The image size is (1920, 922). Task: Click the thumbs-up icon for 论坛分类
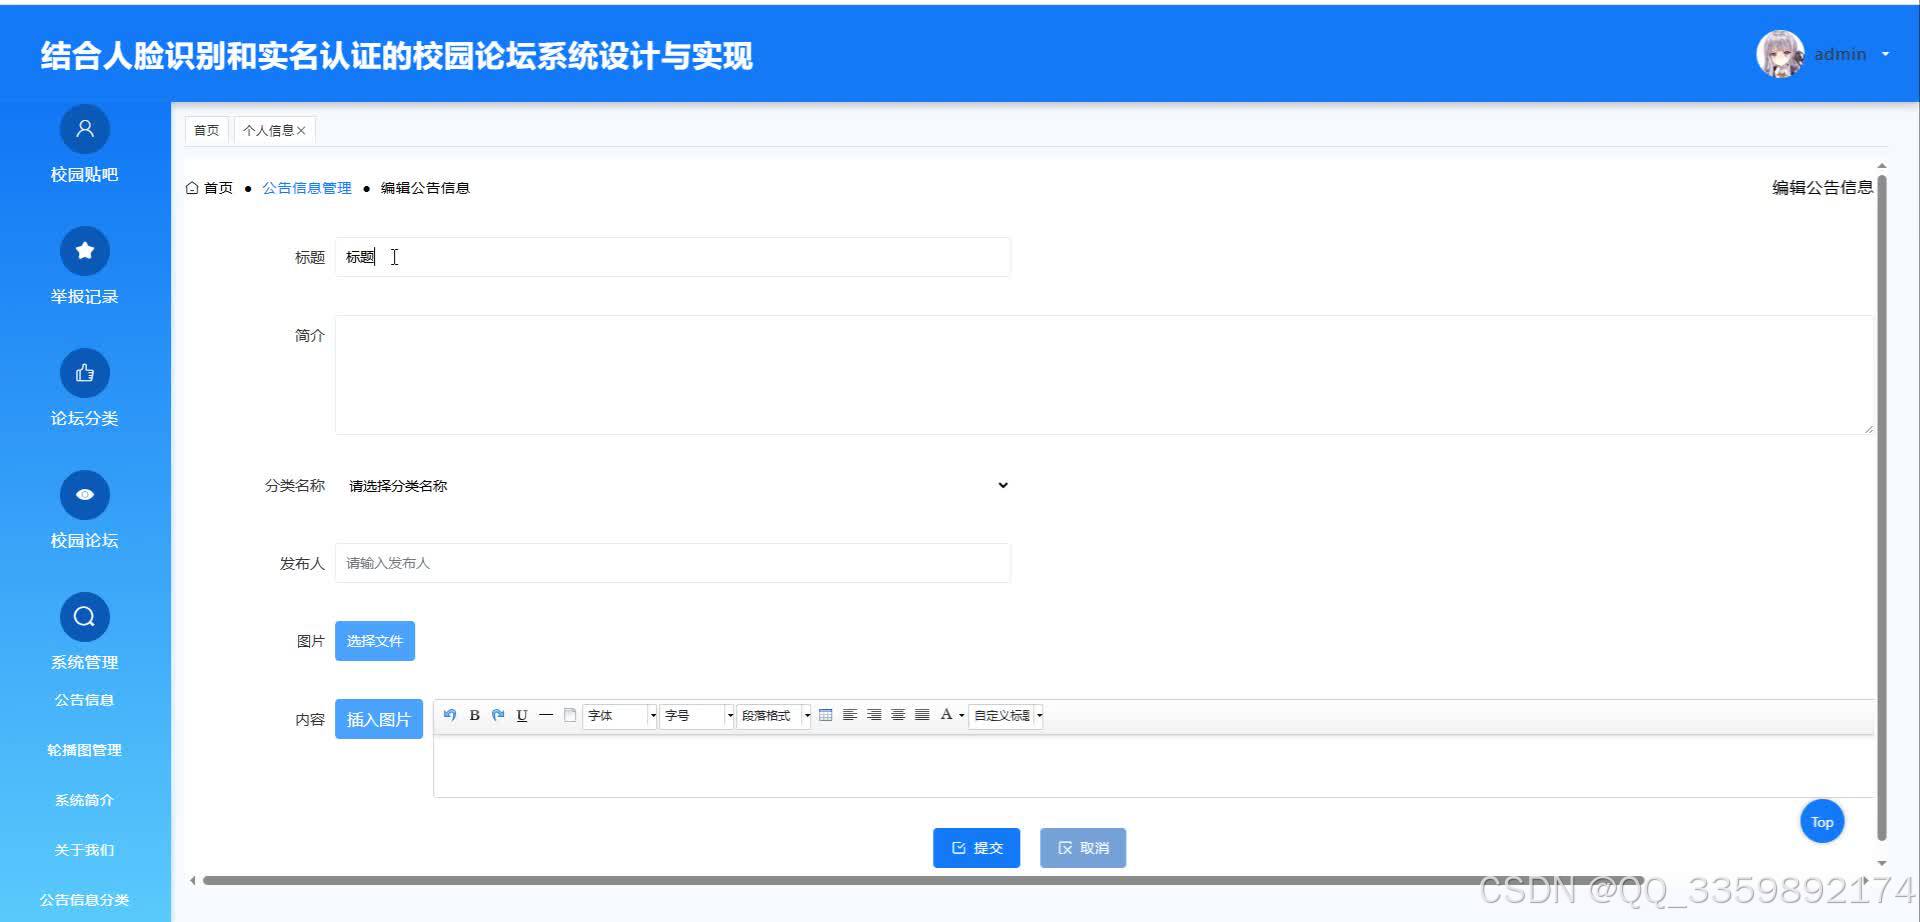point(84,372)
